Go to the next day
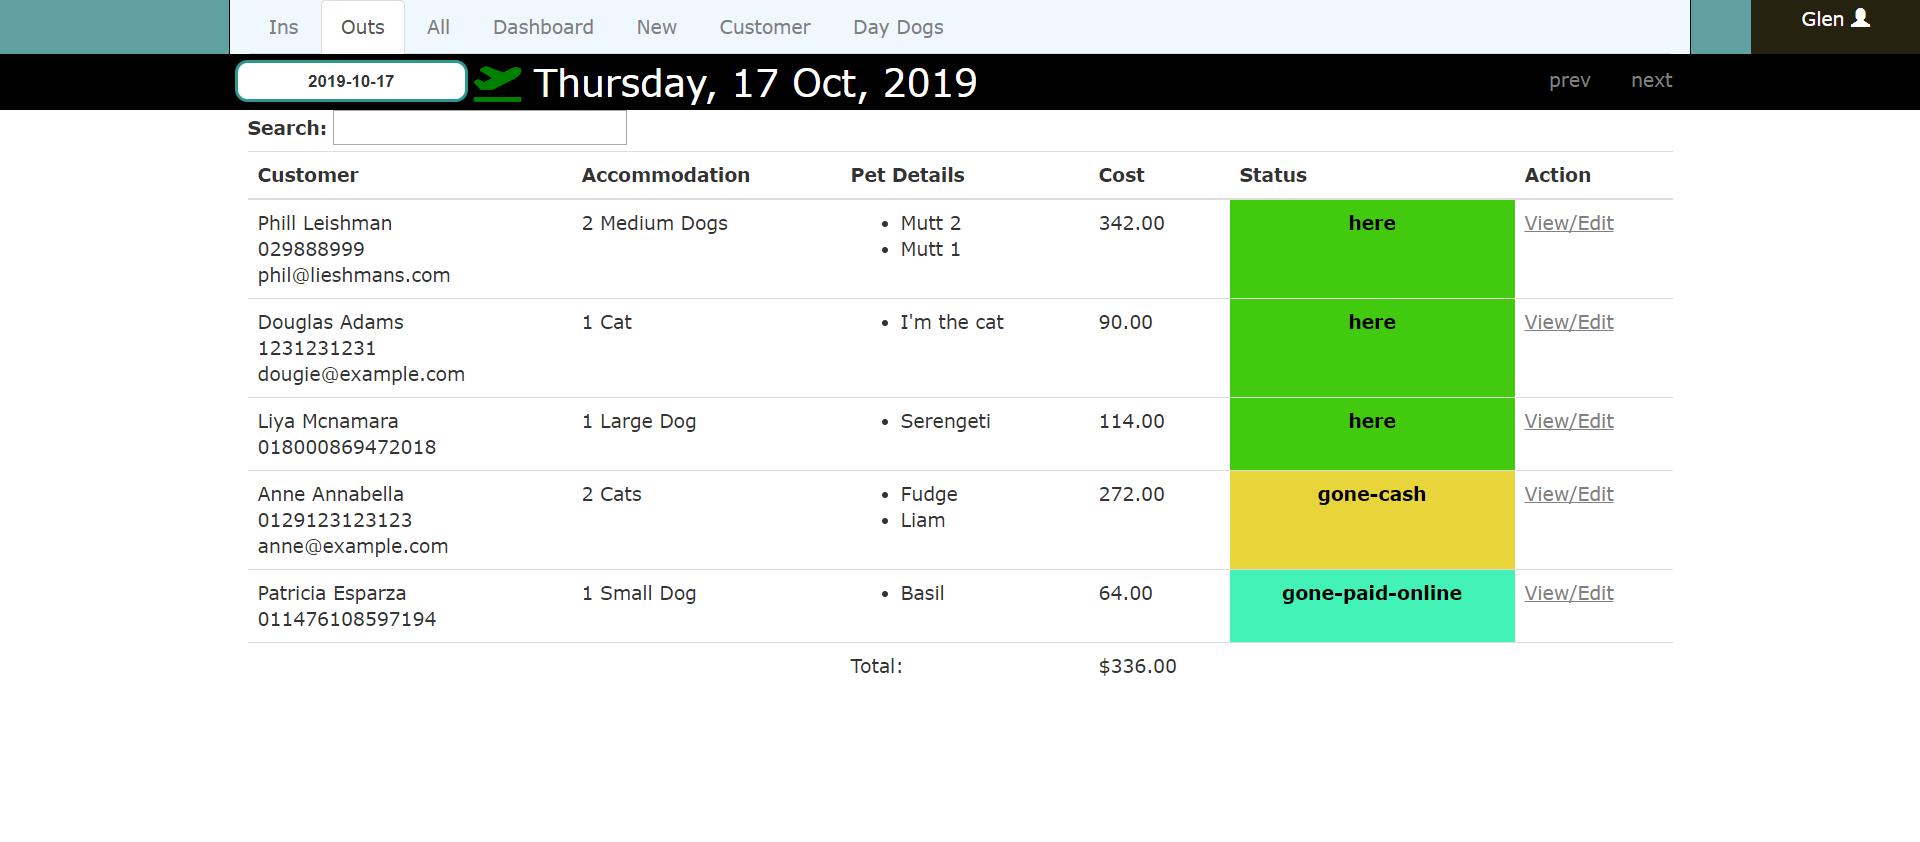 point(1651,81)
